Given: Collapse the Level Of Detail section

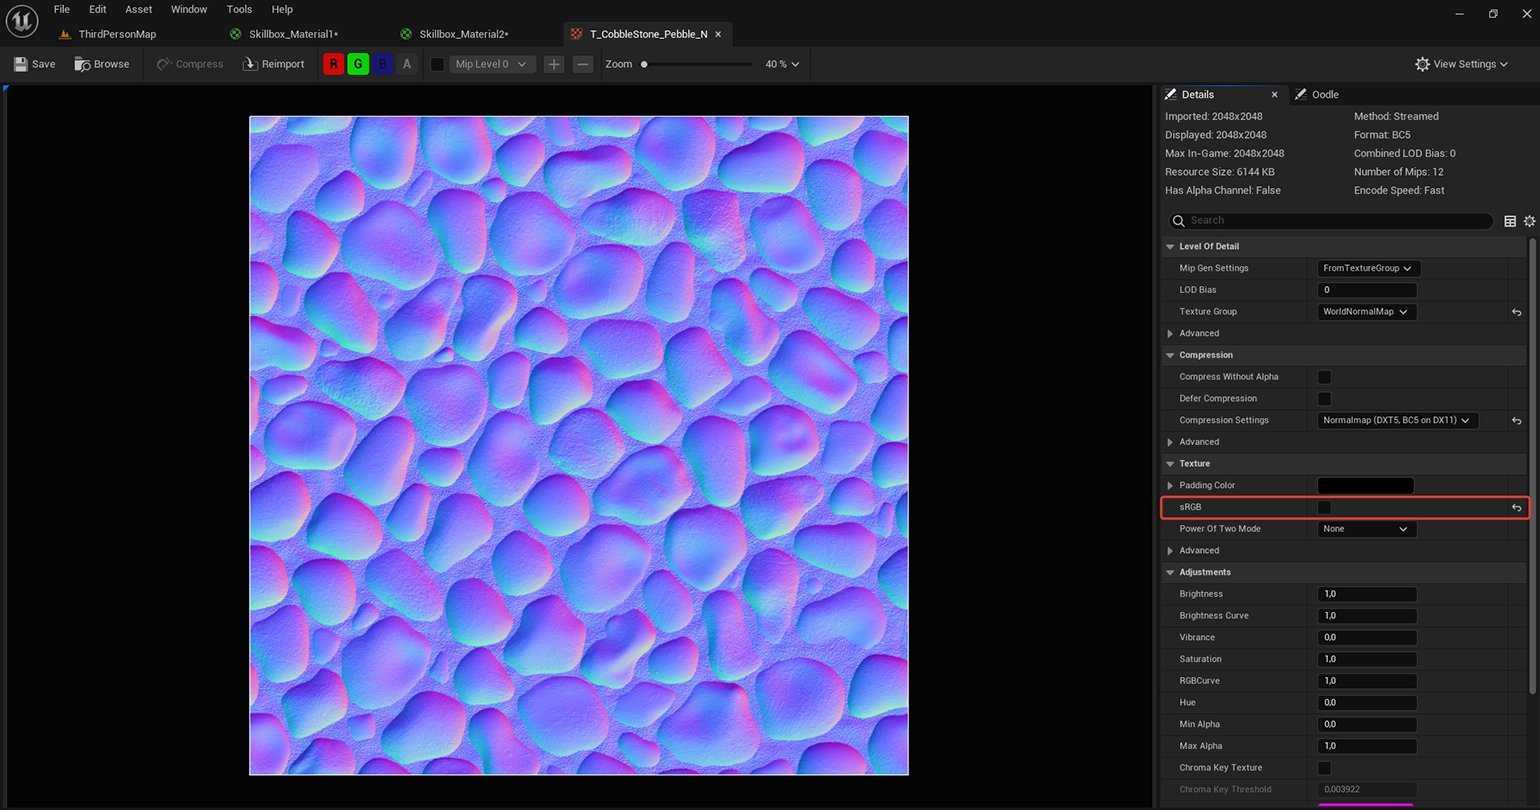Looking at the screenshot, I should click(x=1170, y=247).
